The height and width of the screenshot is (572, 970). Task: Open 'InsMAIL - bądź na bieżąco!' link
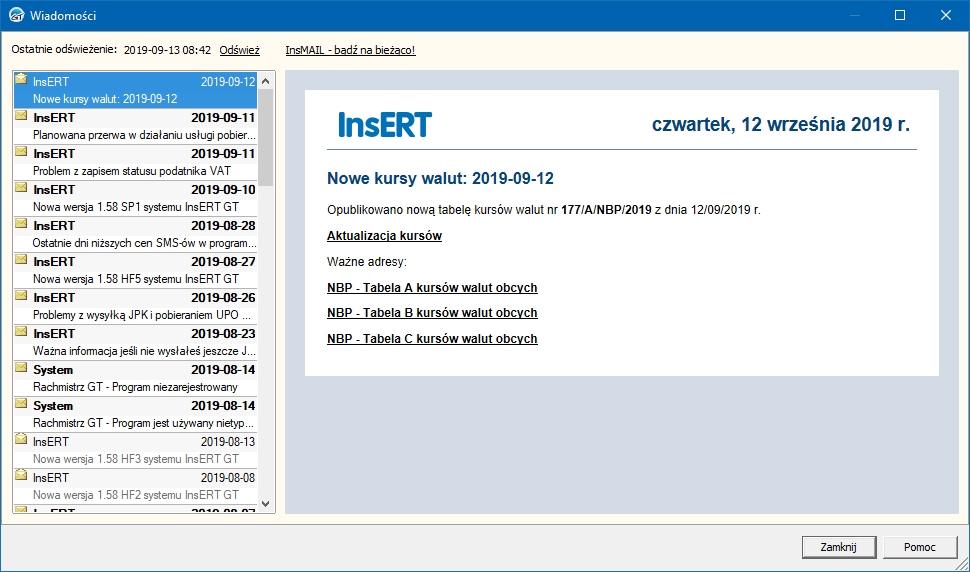click(x=350, y=50)
